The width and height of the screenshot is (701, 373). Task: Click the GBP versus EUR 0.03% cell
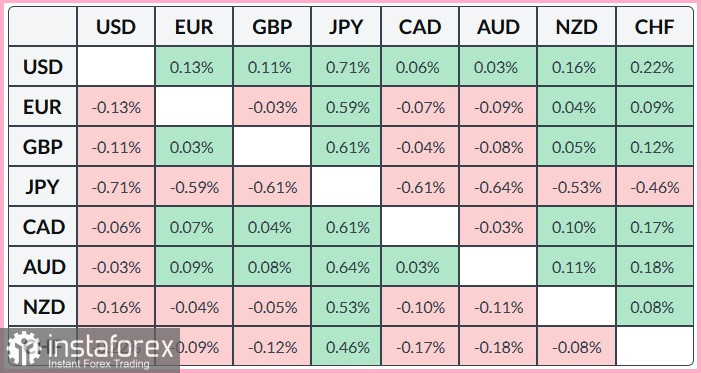coord(194,147)
